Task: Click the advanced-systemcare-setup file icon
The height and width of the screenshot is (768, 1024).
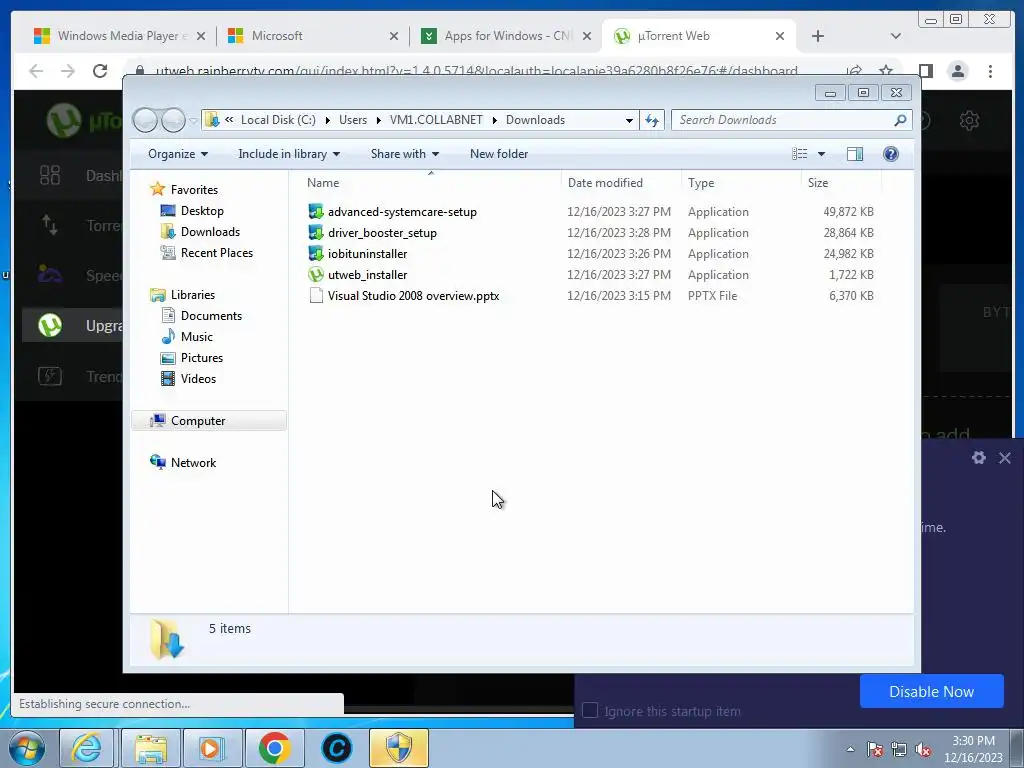Action: [x=316, y=212]
